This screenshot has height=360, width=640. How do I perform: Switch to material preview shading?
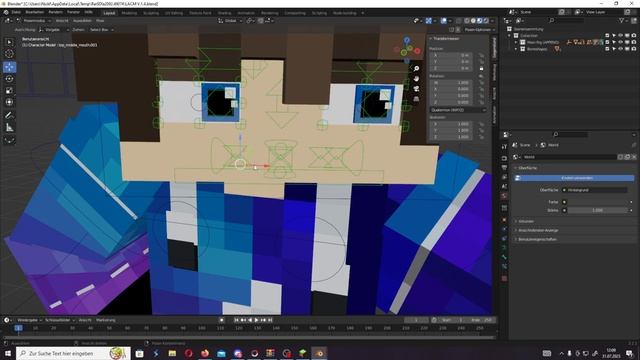pos(480,20)
